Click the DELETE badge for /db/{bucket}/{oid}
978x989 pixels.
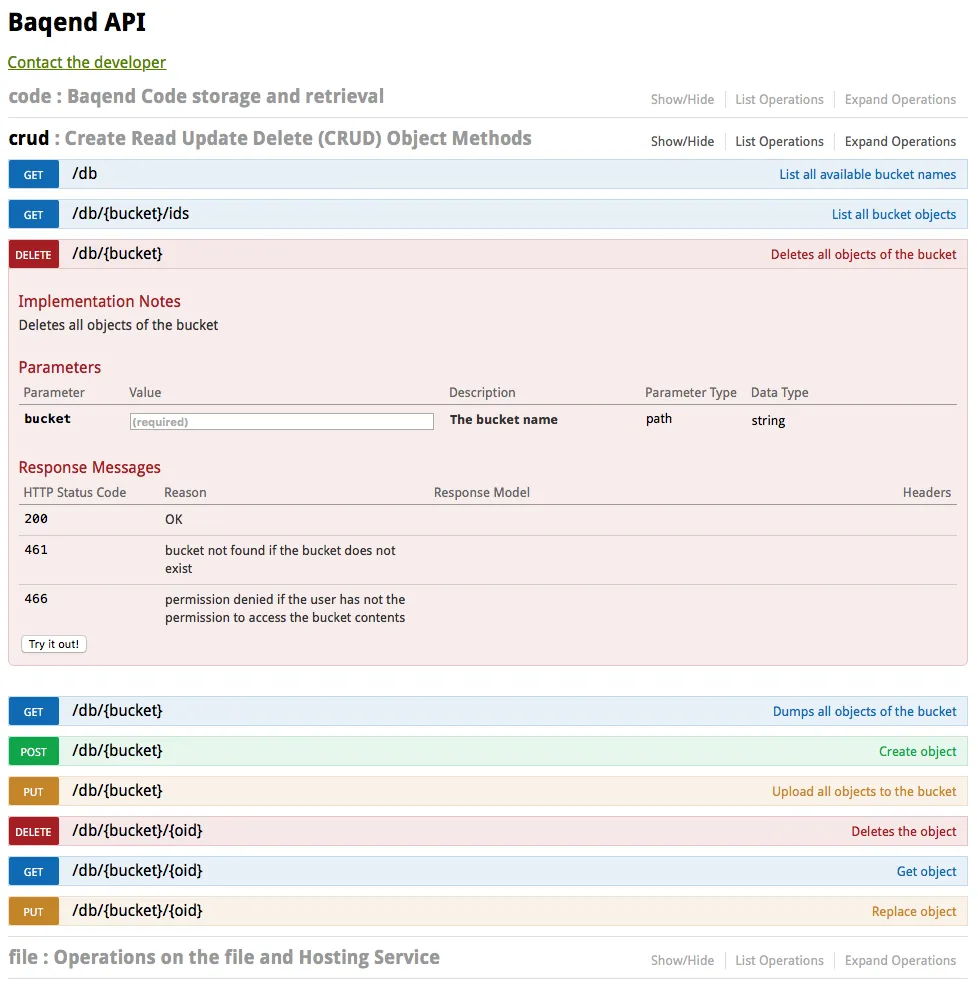(33, 832)
